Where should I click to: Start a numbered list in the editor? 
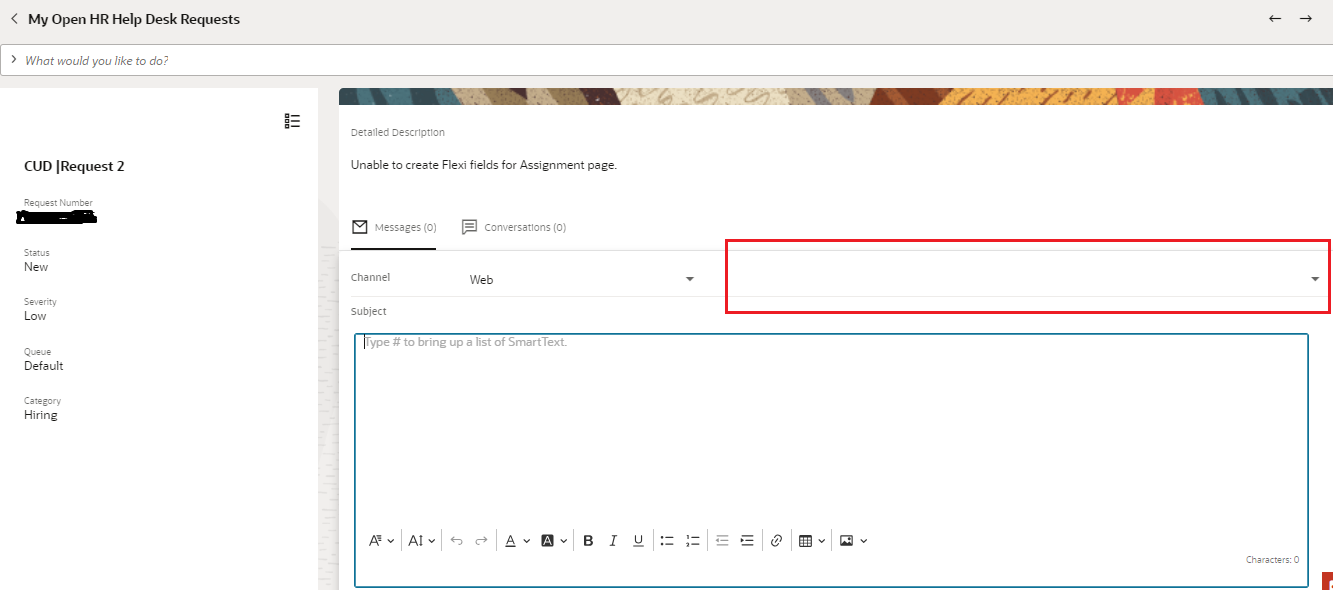pos(692,540)
